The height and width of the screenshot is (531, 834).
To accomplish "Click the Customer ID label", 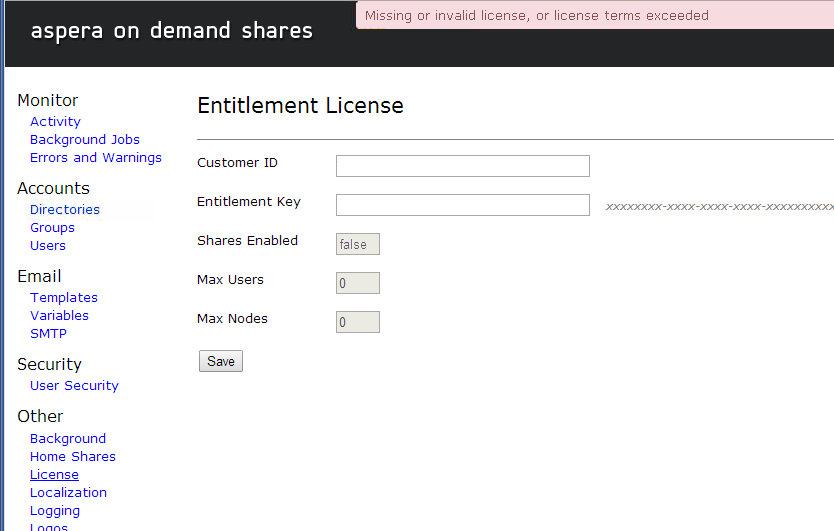I will (x=237, y=163).
